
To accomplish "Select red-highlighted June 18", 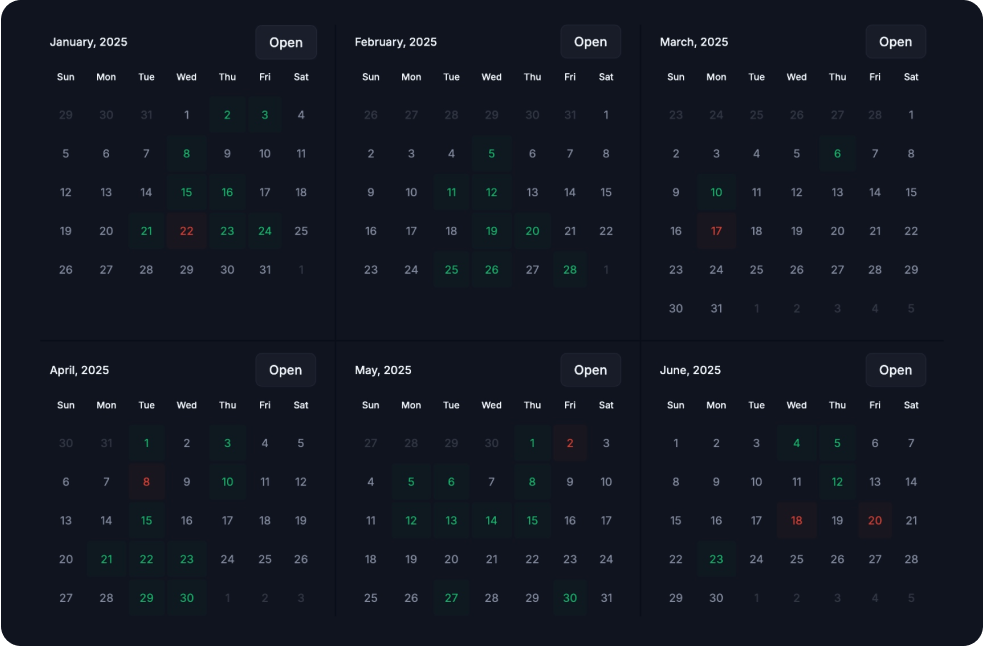I will (x=797, y=521).
